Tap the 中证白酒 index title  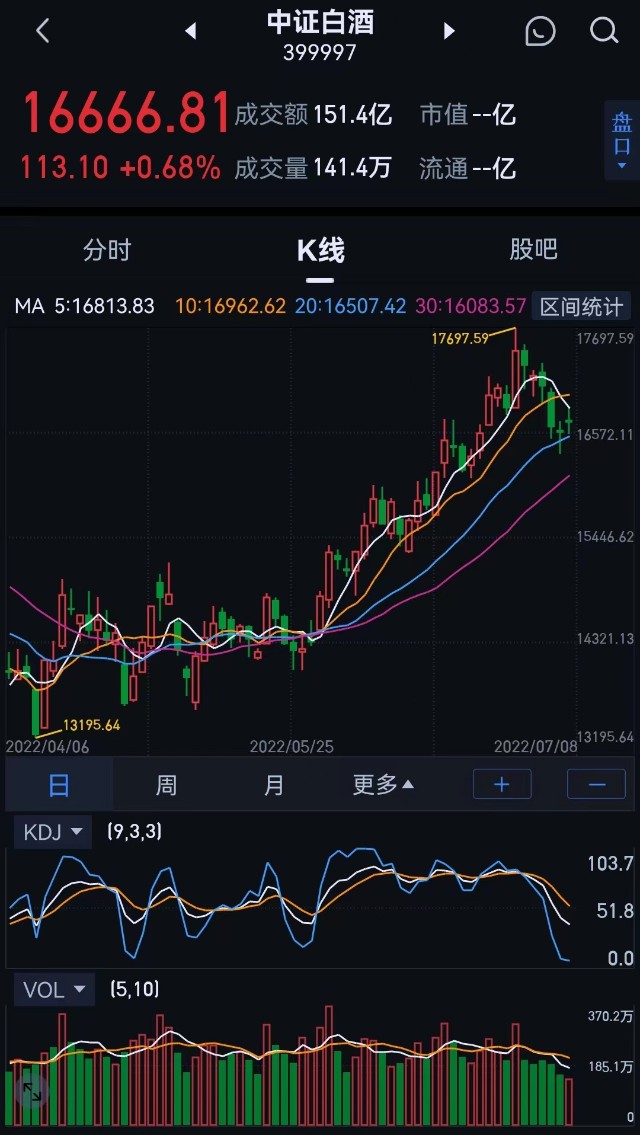320,22
